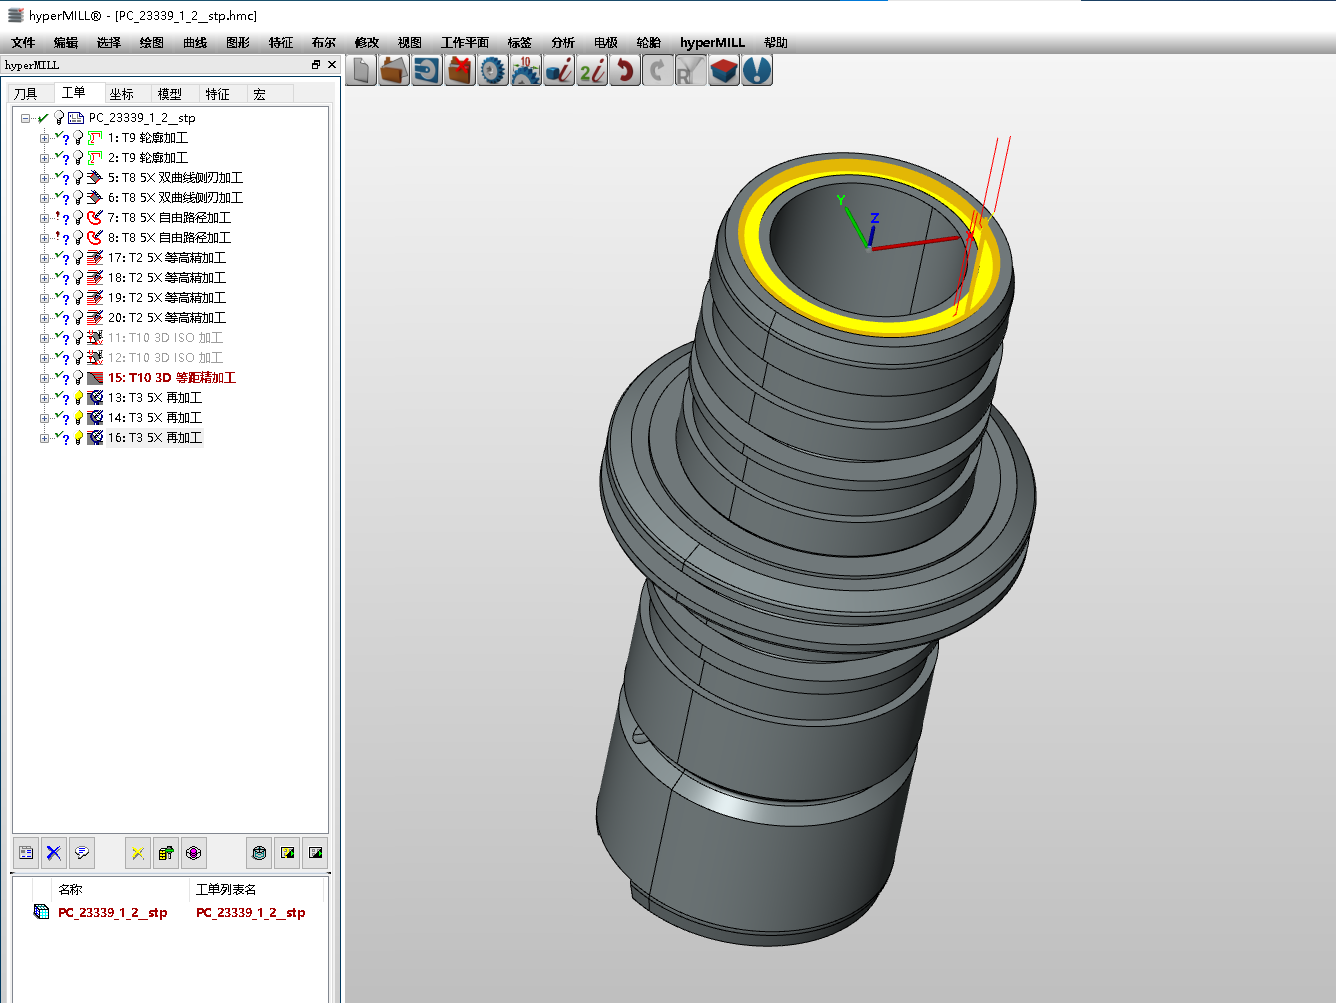Click the last black-and-green panel icon button

tap(316, 853)
